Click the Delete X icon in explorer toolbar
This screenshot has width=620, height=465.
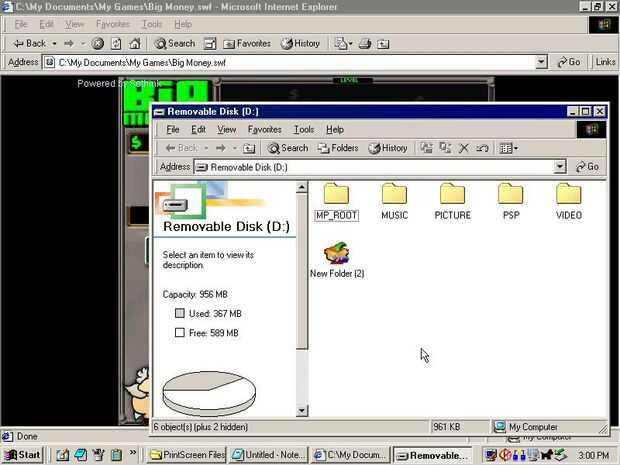pyautogui.click(x=464, y=148)
